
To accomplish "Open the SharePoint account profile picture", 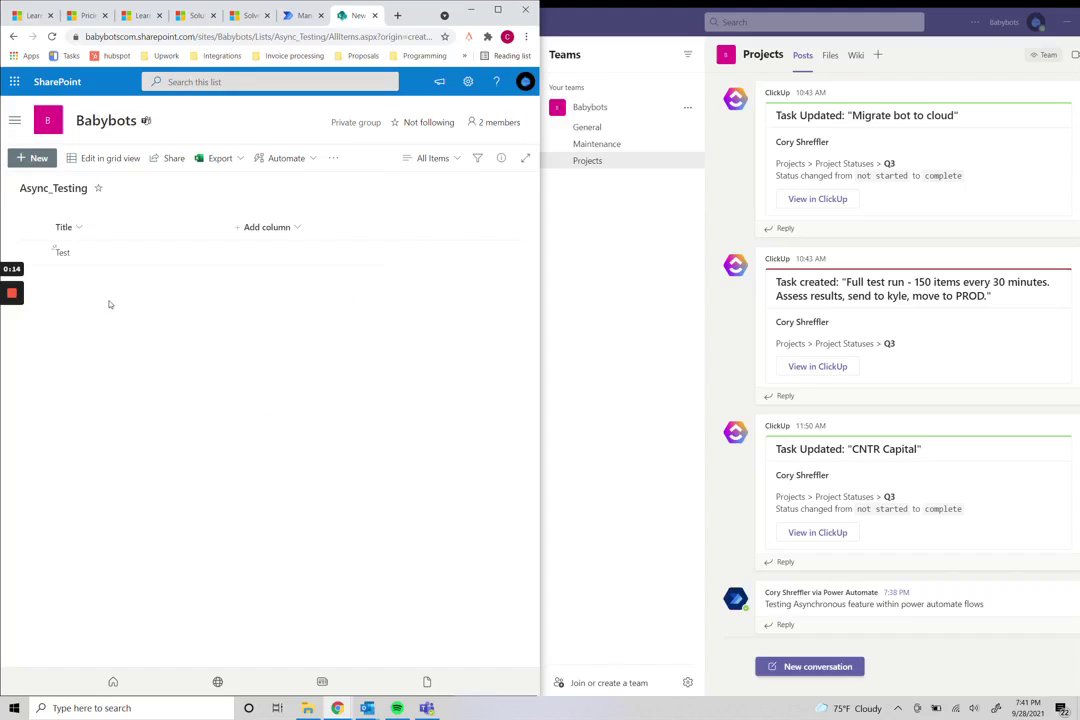I will 526,81.
